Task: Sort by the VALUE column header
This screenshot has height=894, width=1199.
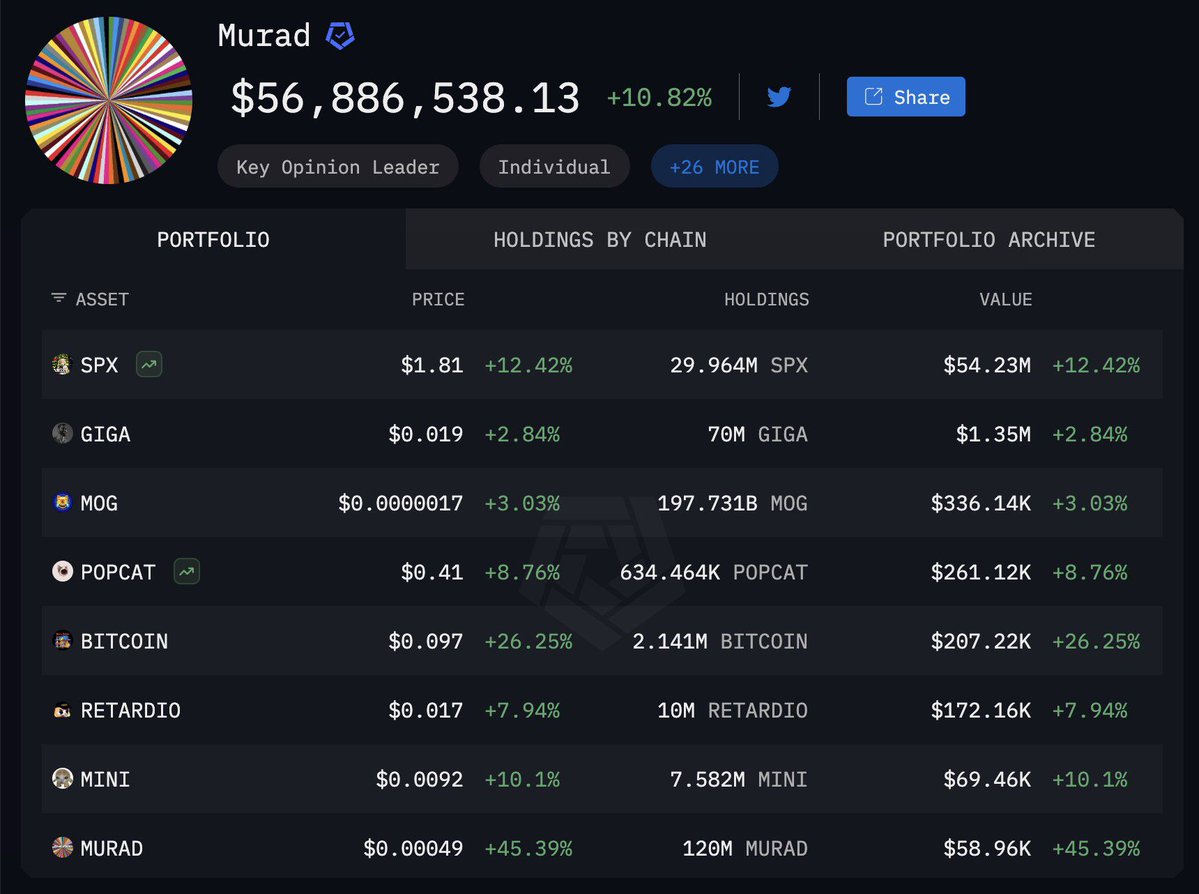Action: (1006, 299)
